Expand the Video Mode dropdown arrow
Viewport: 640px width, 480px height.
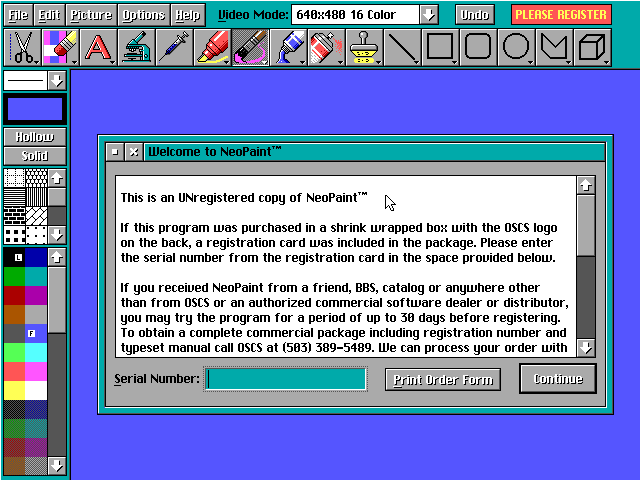pos(429,15)
